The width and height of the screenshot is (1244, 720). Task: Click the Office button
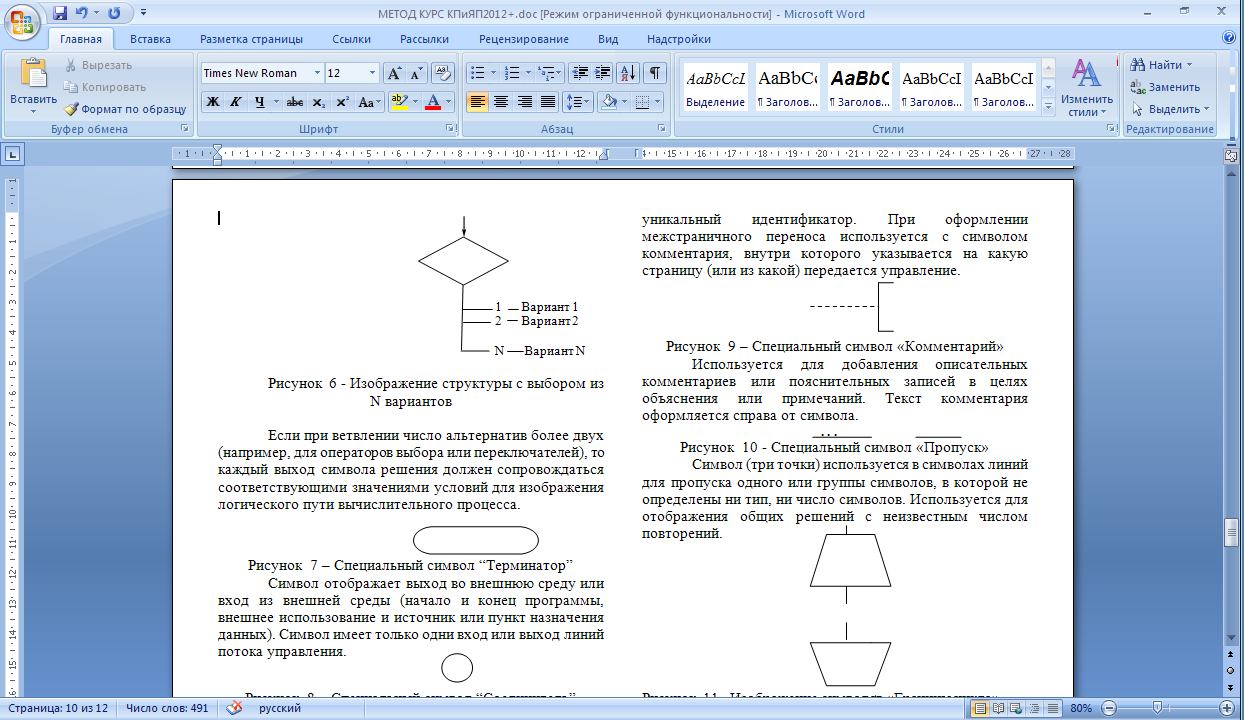point(22,20)
